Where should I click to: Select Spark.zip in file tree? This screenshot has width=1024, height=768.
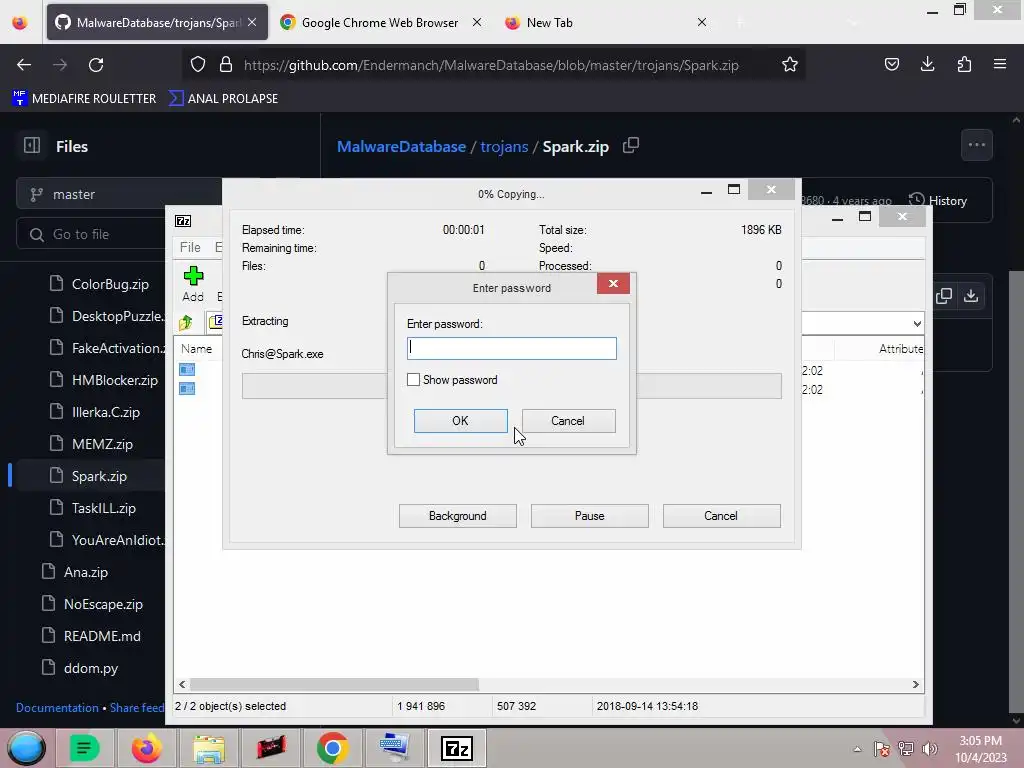[99, 476]
